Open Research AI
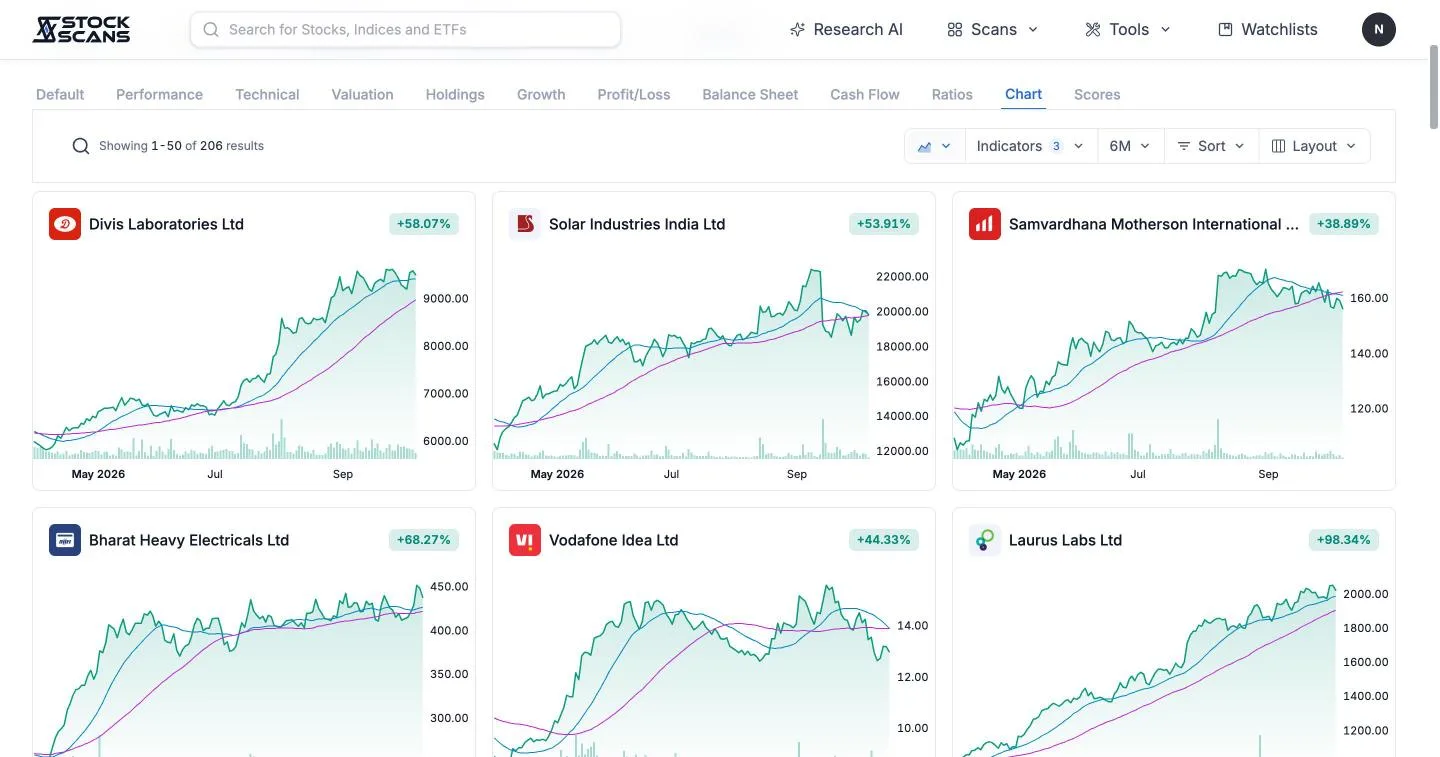This screenshot has height=757, width=1440. [846, 29]
